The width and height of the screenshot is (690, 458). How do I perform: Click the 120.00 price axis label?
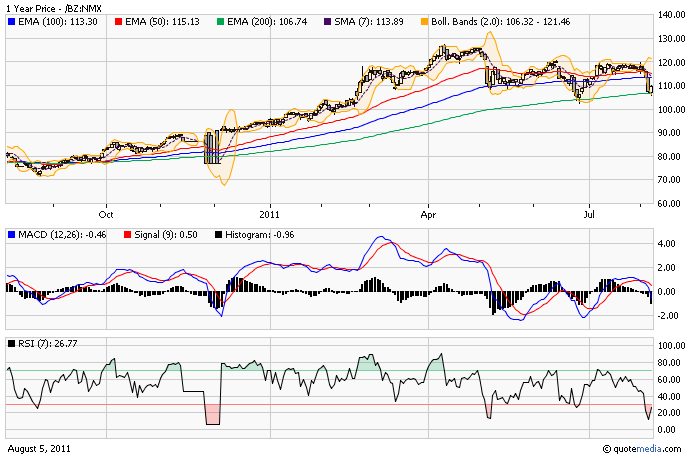click(x=672, y=62)
